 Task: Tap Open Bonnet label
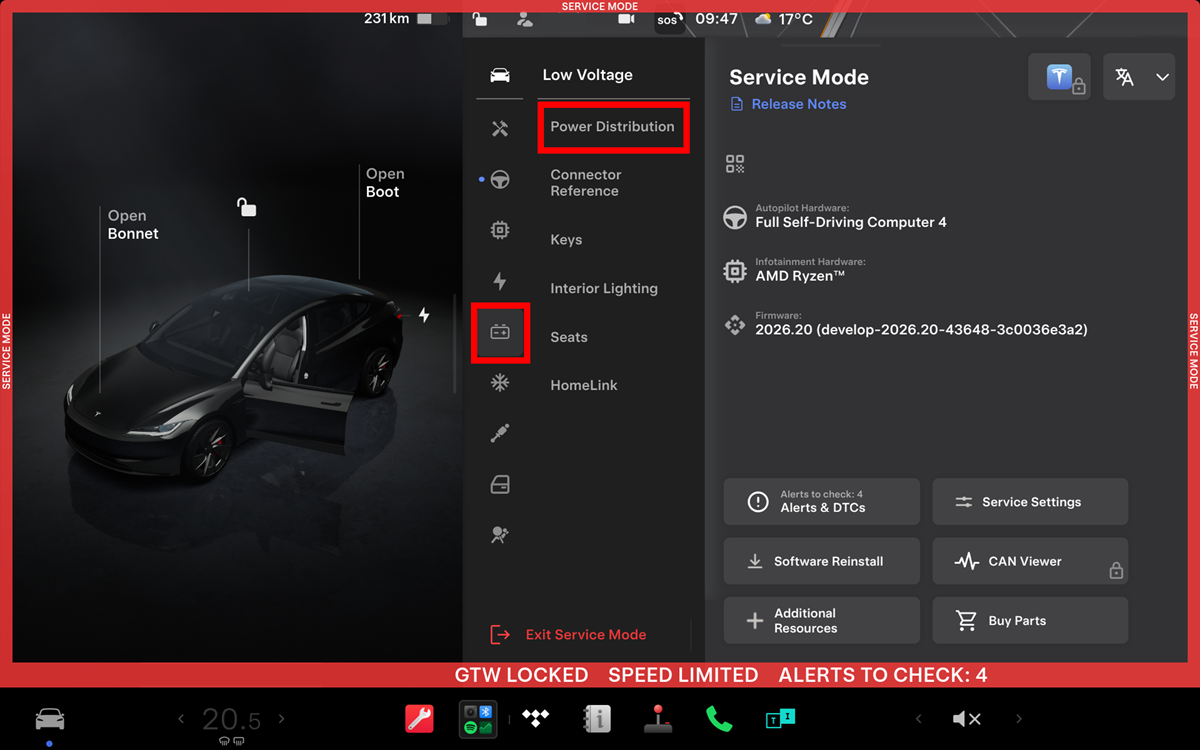click(x=133, y=225)
